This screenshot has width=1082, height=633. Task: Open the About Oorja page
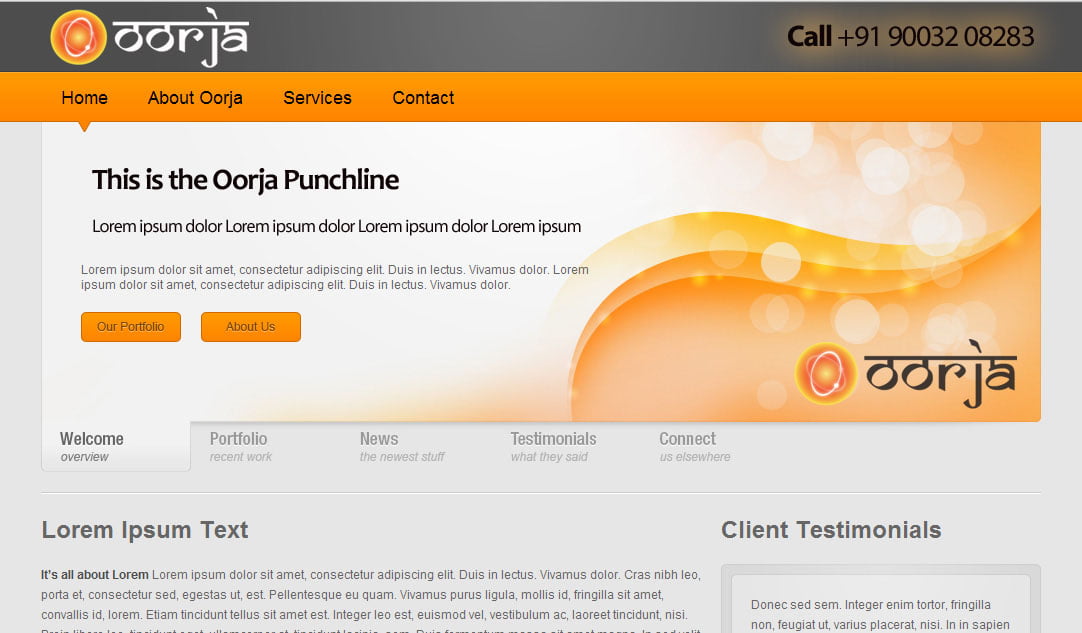pos(195,97)
